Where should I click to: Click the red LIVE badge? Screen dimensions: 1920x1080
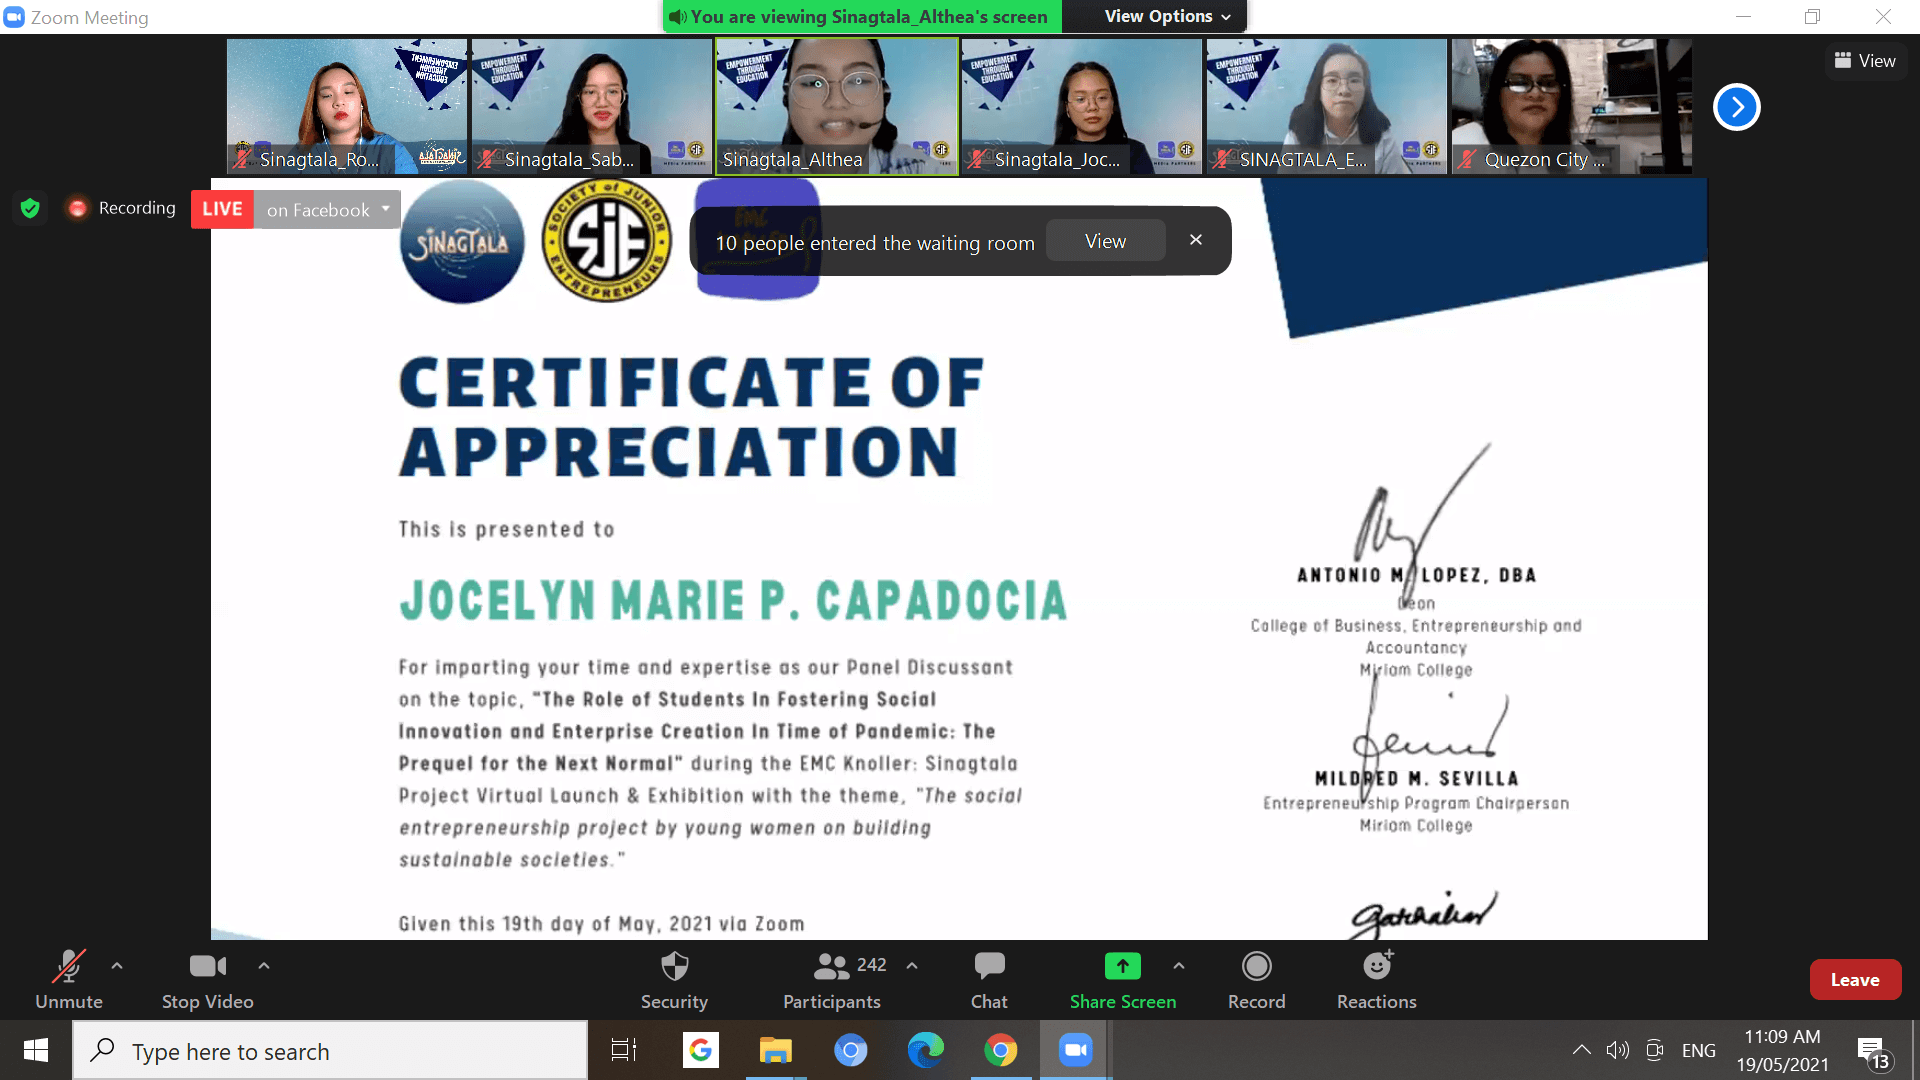222,209
